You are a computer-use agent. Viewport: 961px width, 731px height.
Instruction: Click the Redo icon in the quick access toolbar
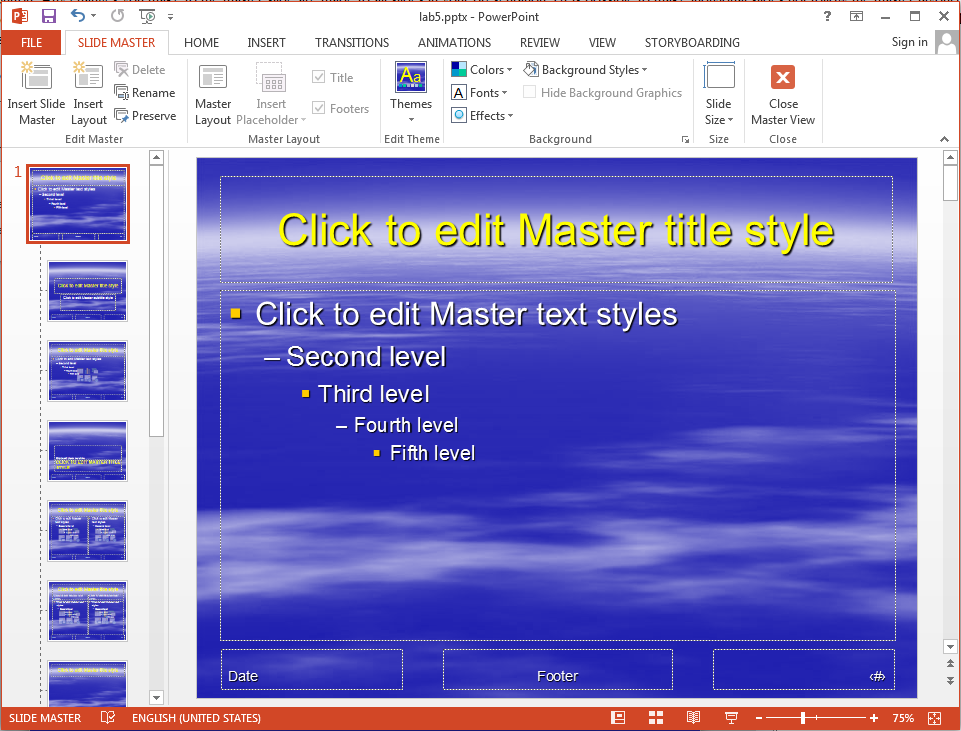117,16
